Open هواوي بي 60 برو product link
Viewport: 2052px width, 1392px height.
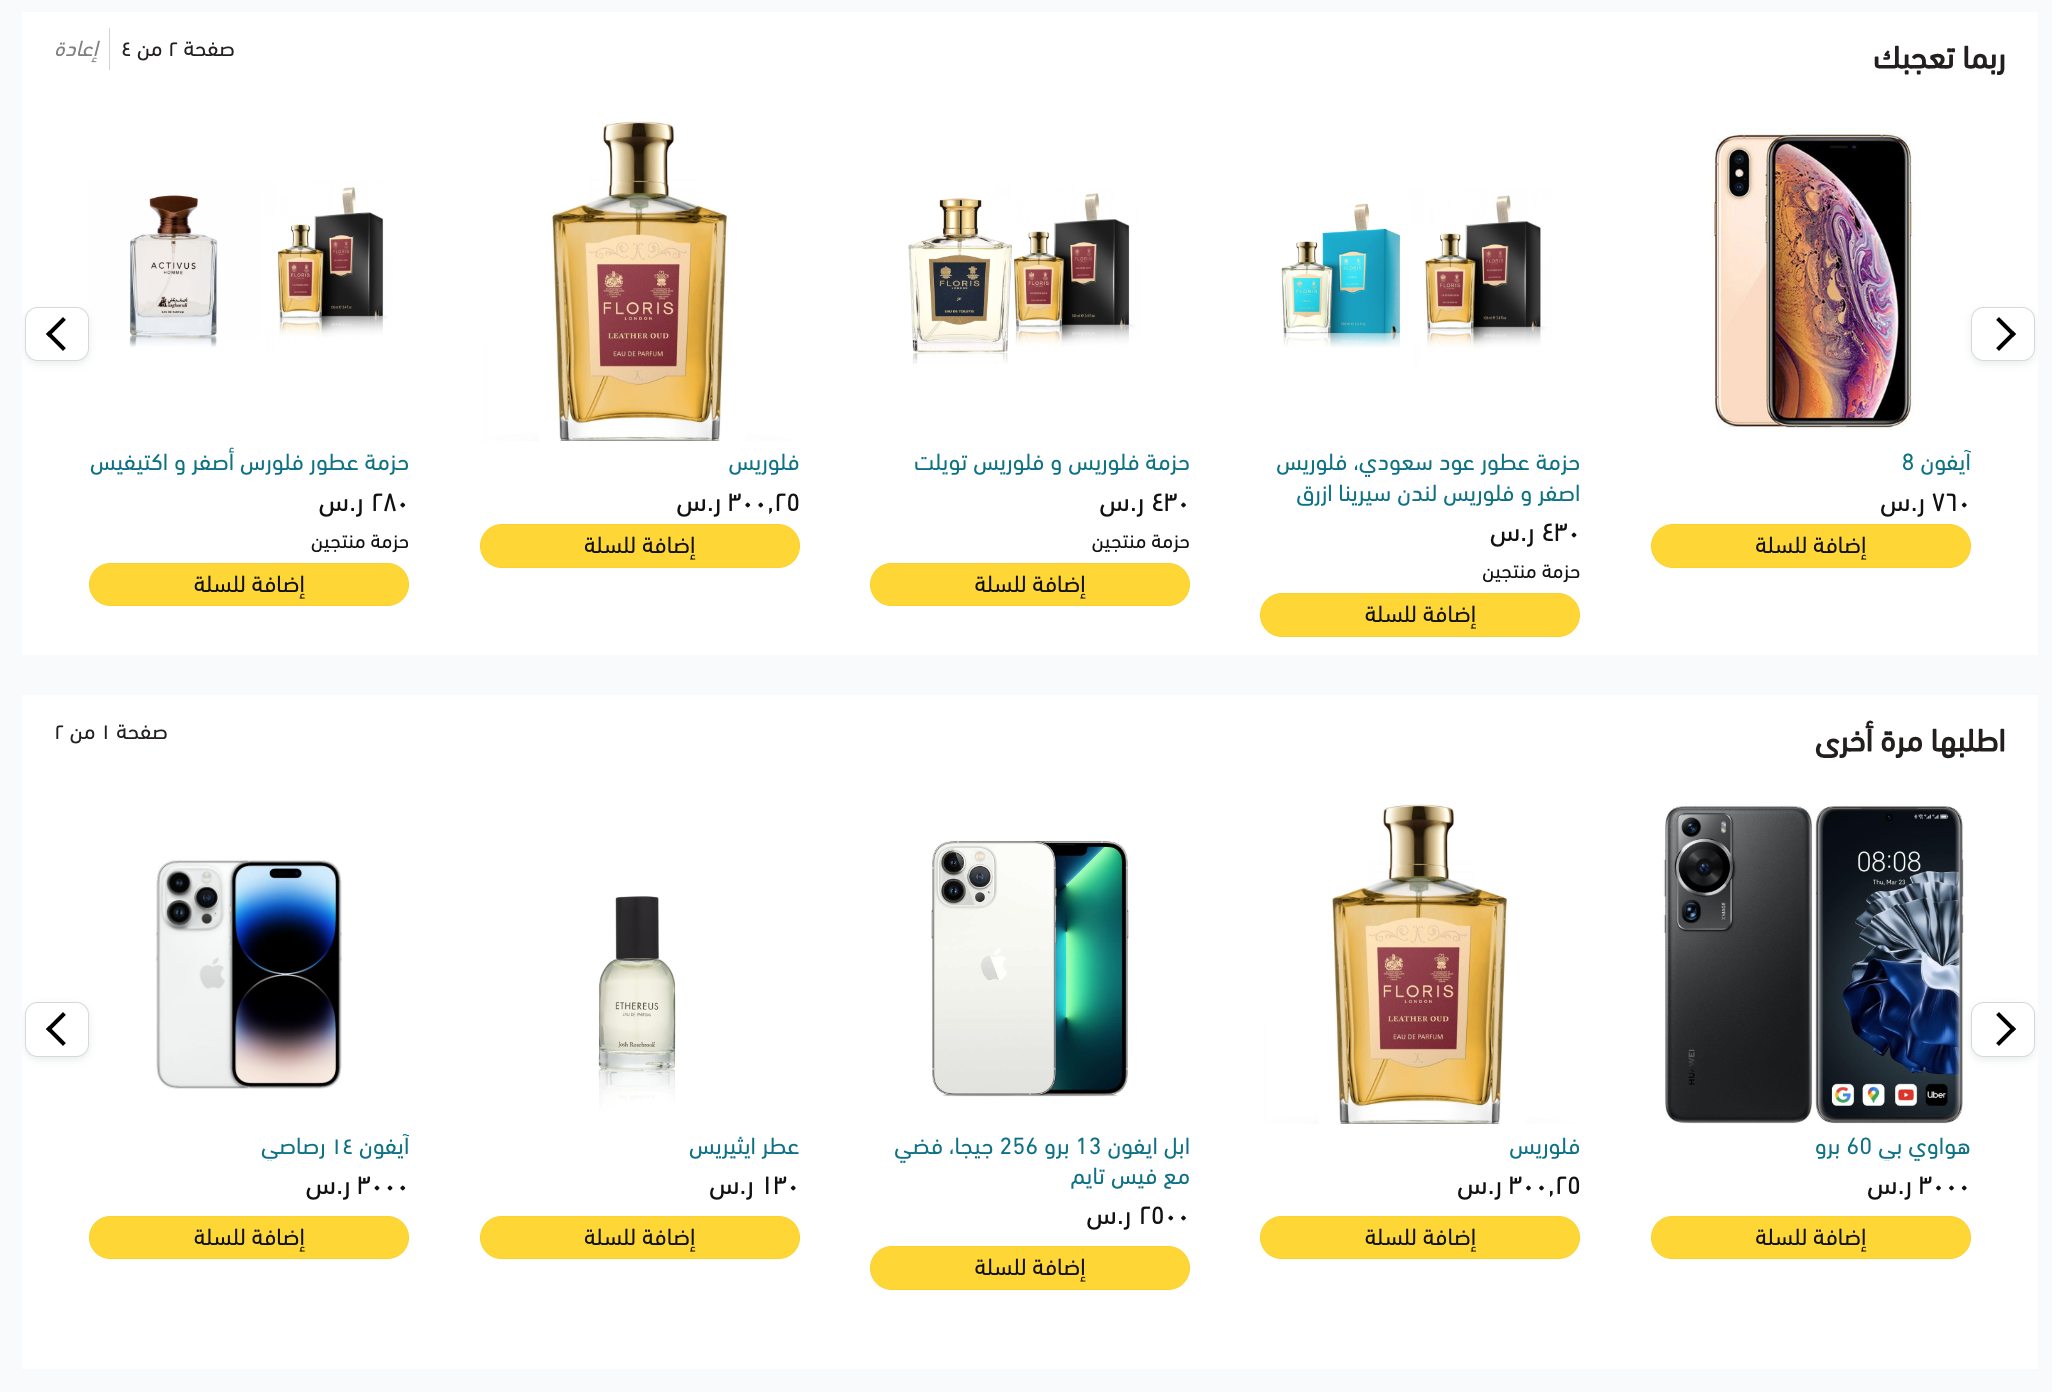click(1892, 1147)
